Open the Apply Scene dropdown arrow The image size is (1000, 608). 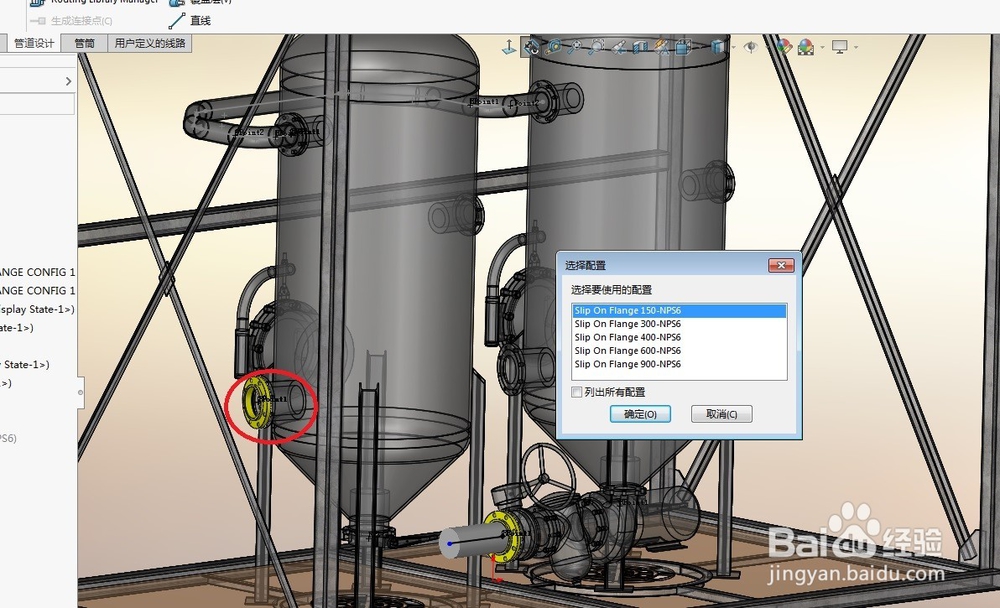(x=822, y=47)
